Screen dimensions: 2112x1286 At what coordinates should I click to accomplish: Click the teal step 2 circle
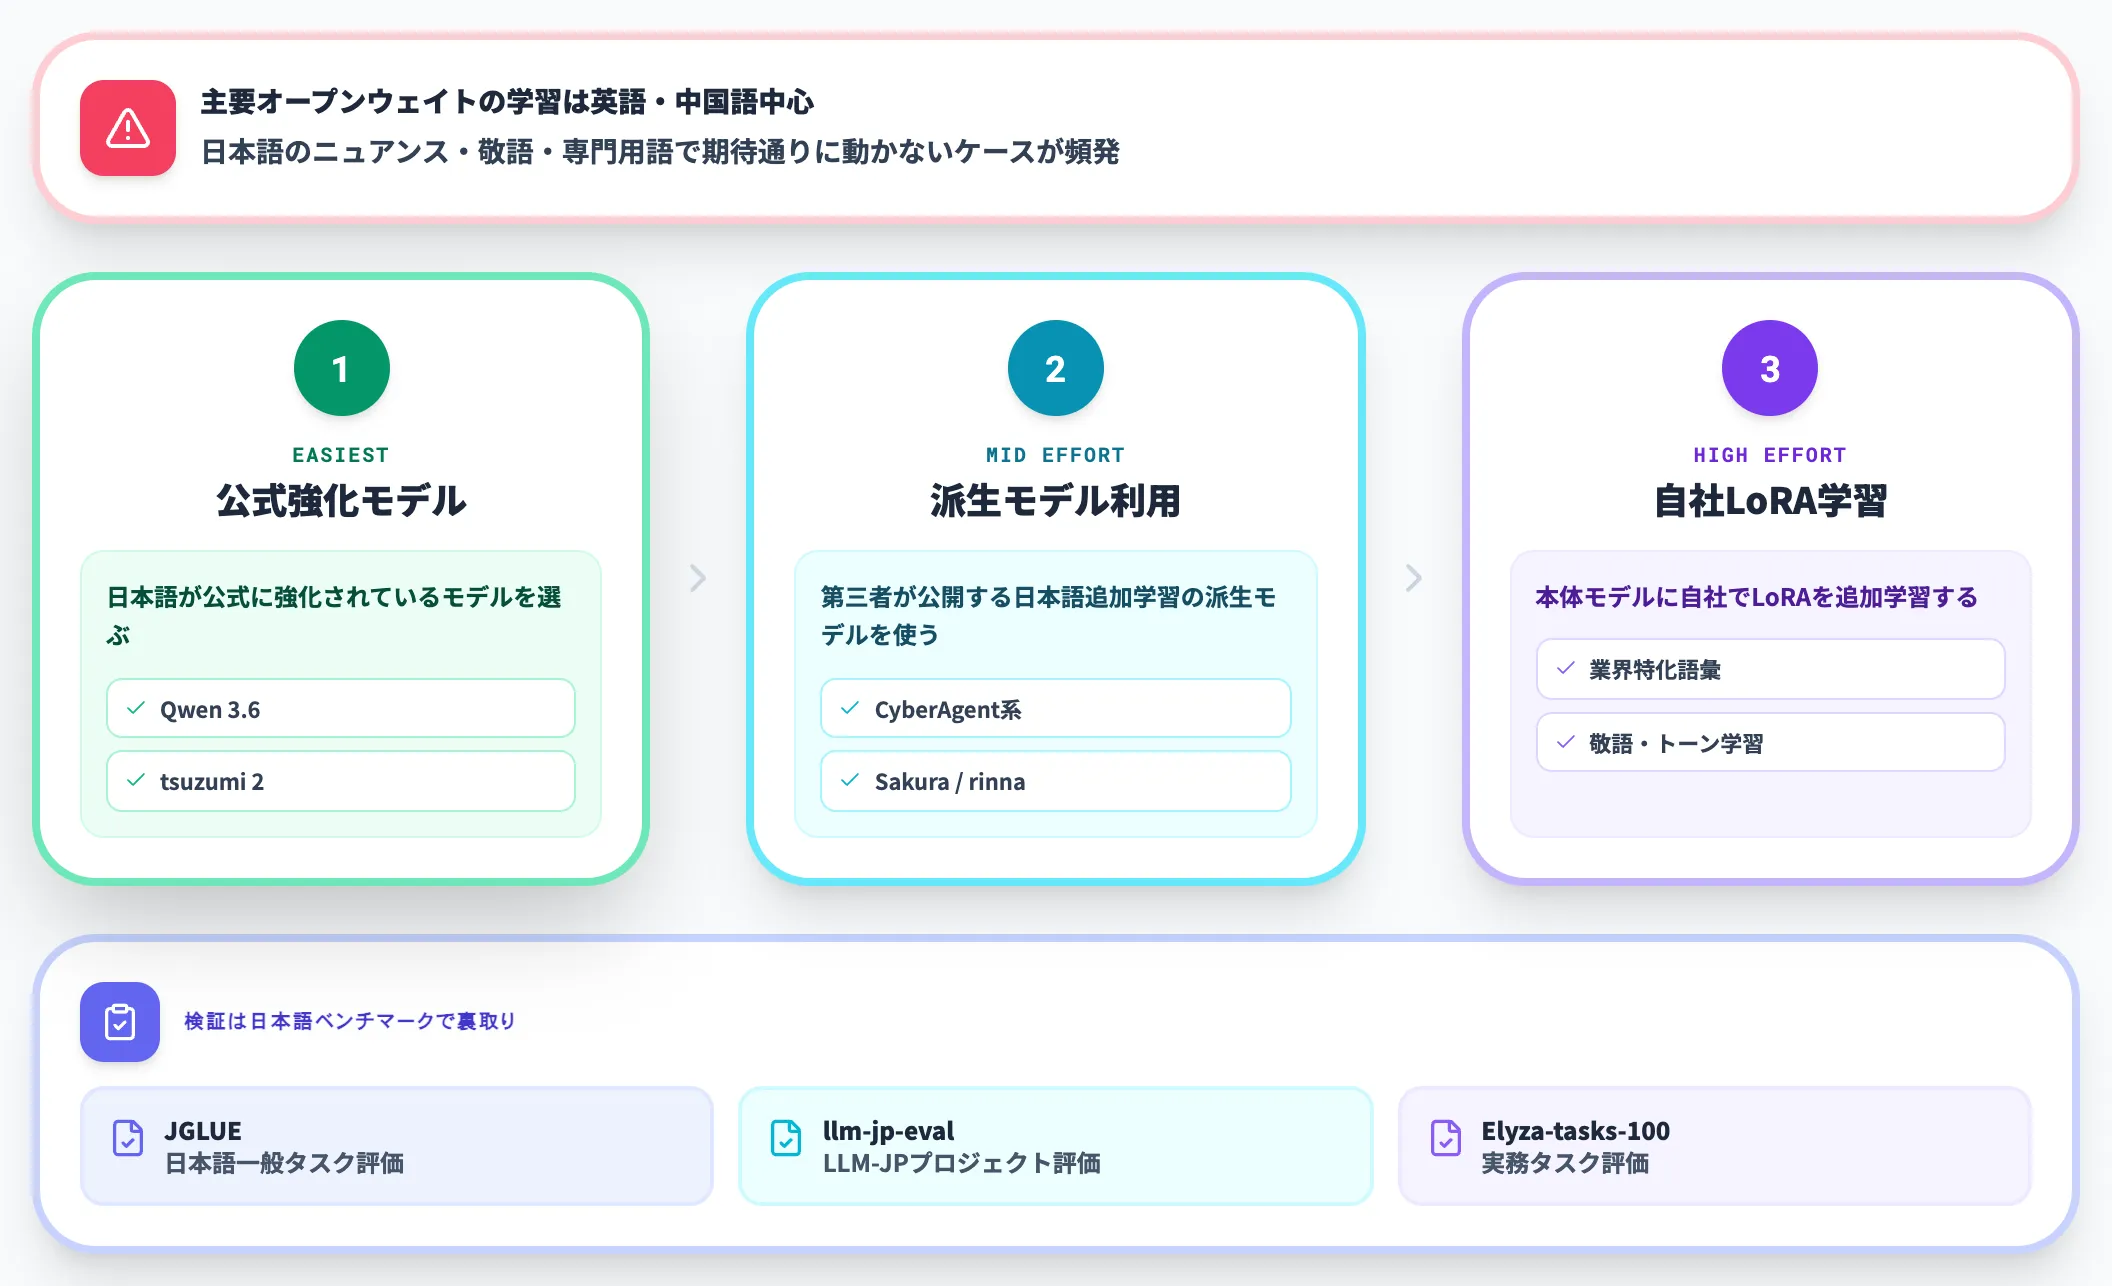(1055, 368)
